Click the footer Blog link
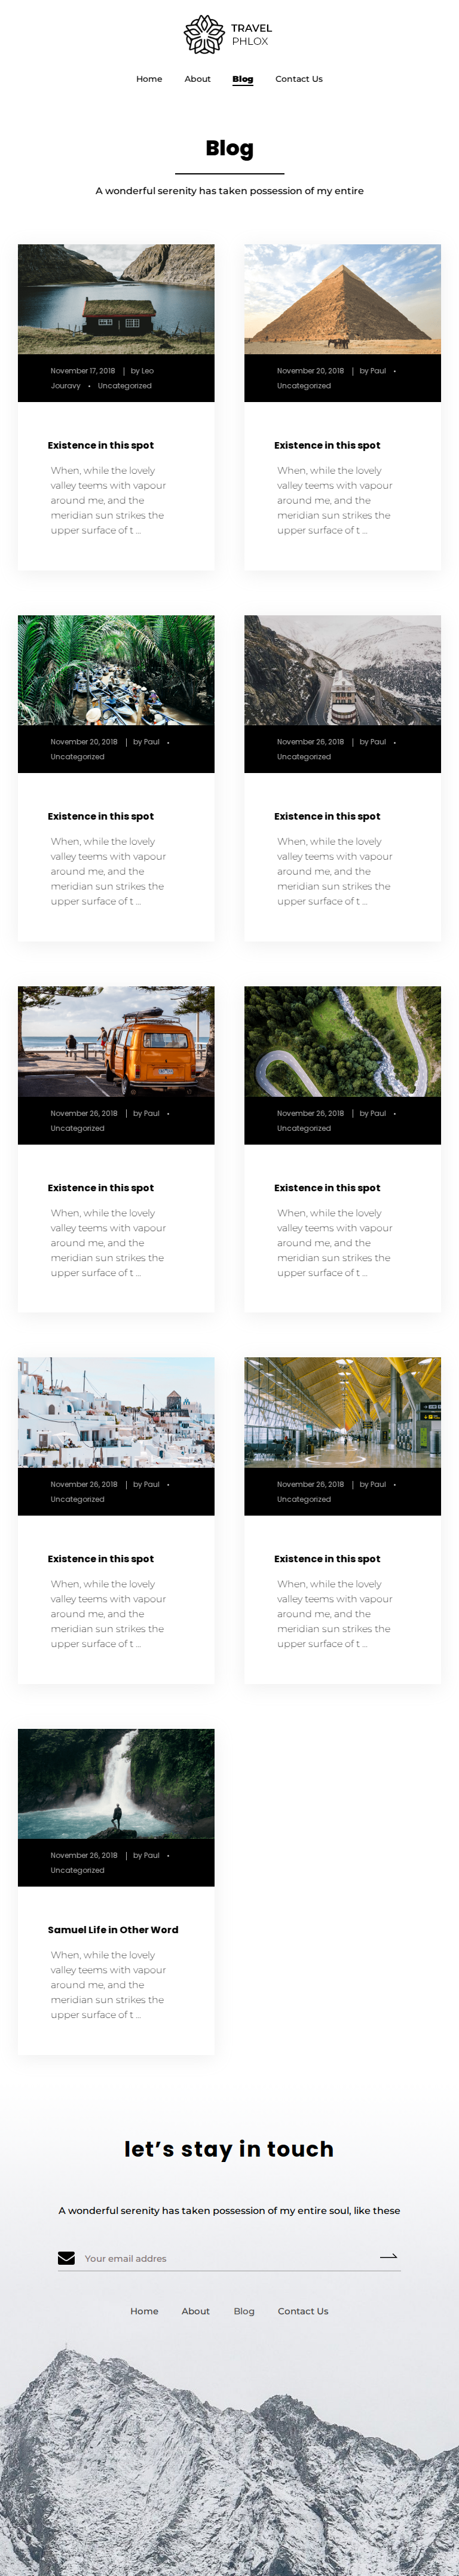This screenshot has width=459, height=2576. click(244, 2311)
